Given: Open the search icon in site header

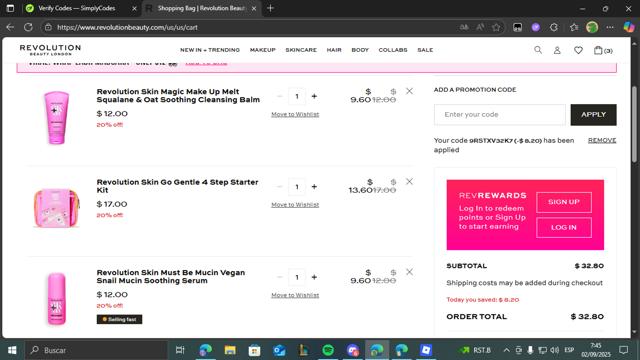Looking at the screenshot, I should [538, 50].
